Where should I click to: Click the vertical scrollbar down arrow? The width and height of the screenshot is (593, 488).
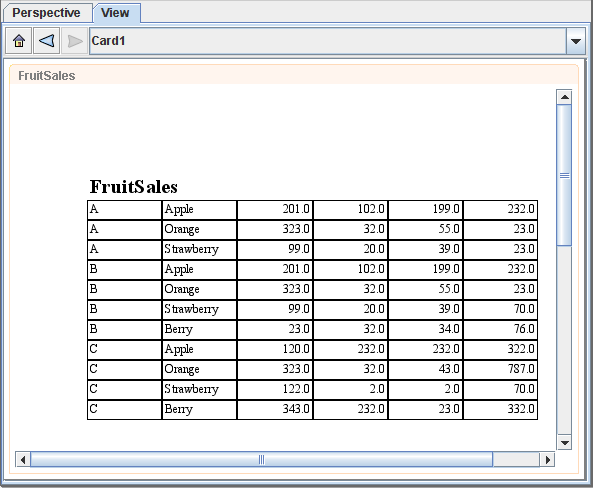coord(564,442)
